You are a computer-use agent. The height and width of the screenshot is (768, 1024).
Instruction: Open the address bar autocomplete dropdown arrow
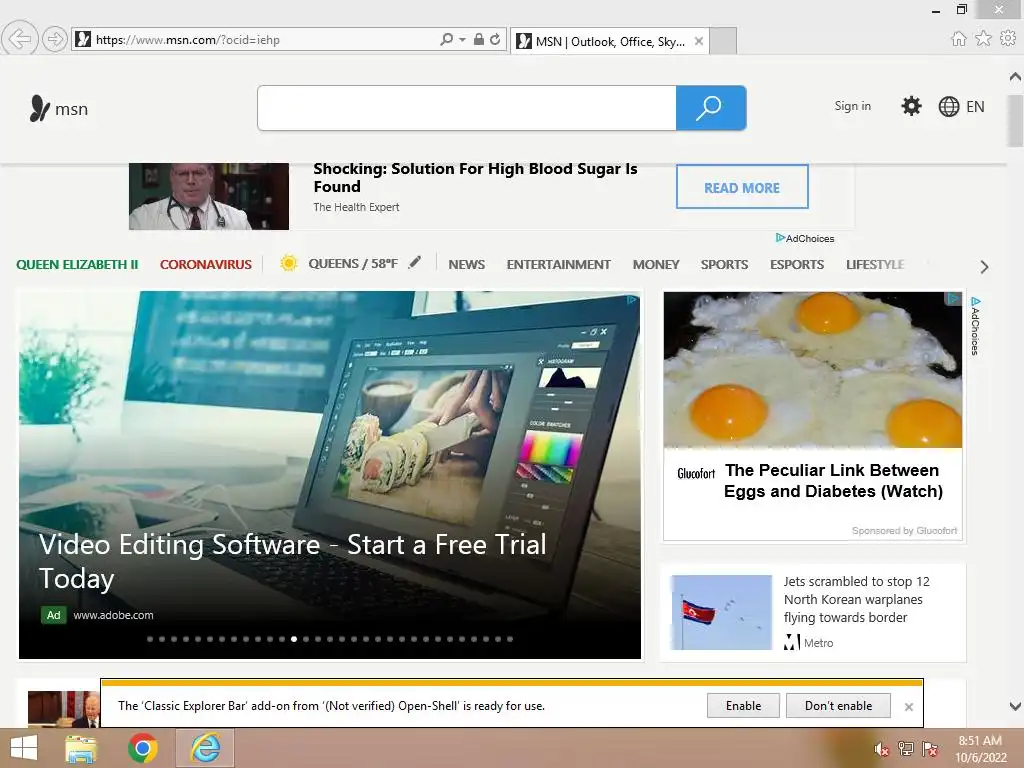pyautogui.click(x=462, y=39)
